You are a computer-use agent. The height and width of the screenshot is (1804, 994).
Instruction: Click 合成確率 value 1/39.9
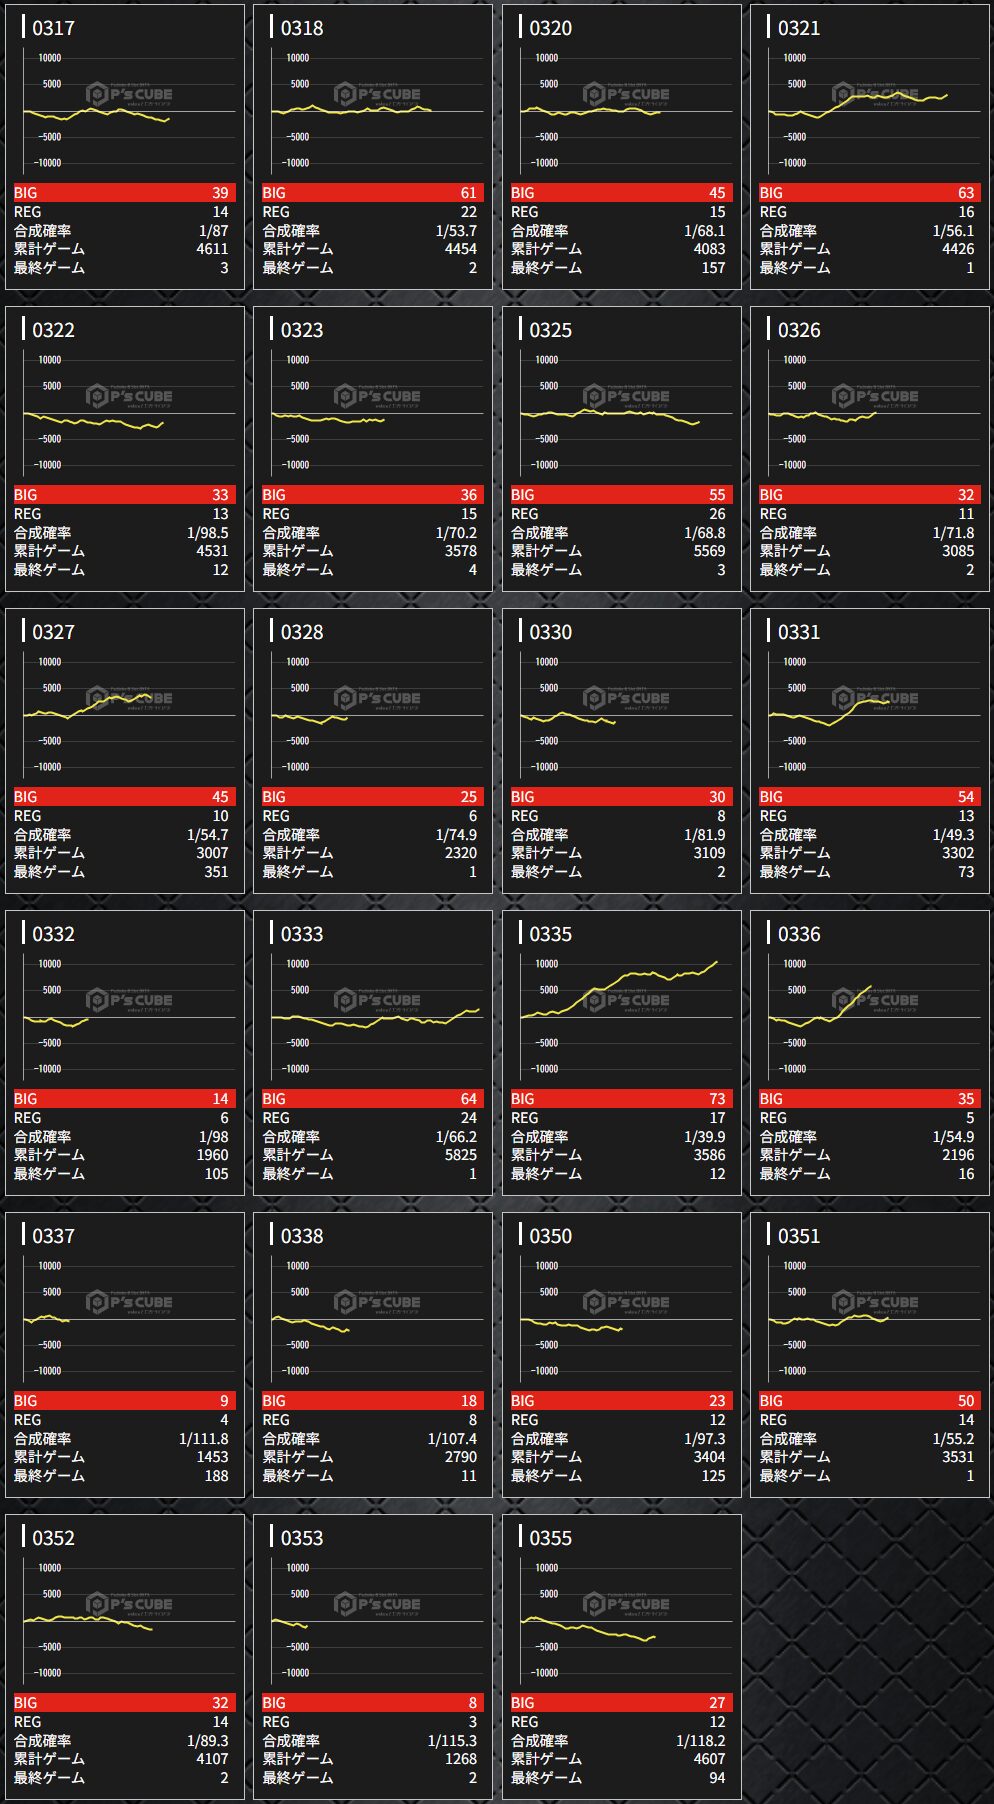pos(704,1137)
